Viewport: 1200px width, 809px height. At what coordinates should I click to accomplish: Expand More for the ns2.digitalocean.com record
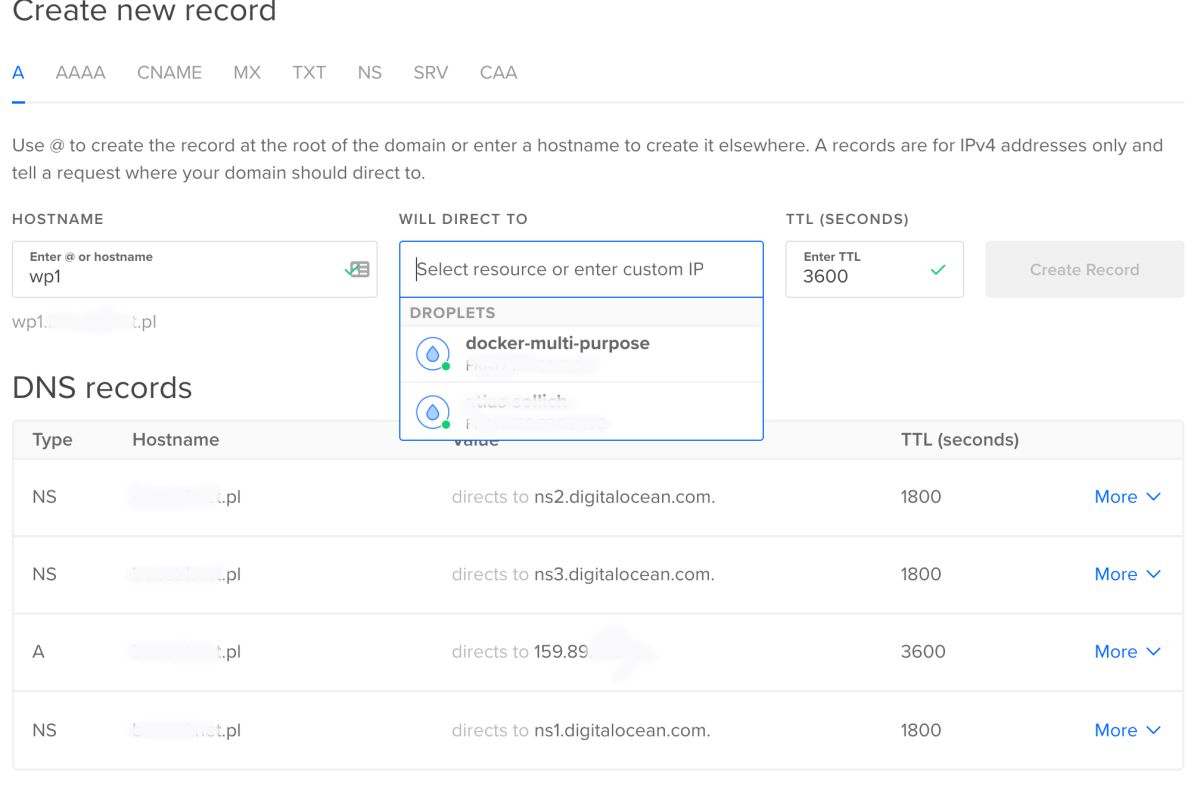pyautogui.click(x=1127, y=497)
